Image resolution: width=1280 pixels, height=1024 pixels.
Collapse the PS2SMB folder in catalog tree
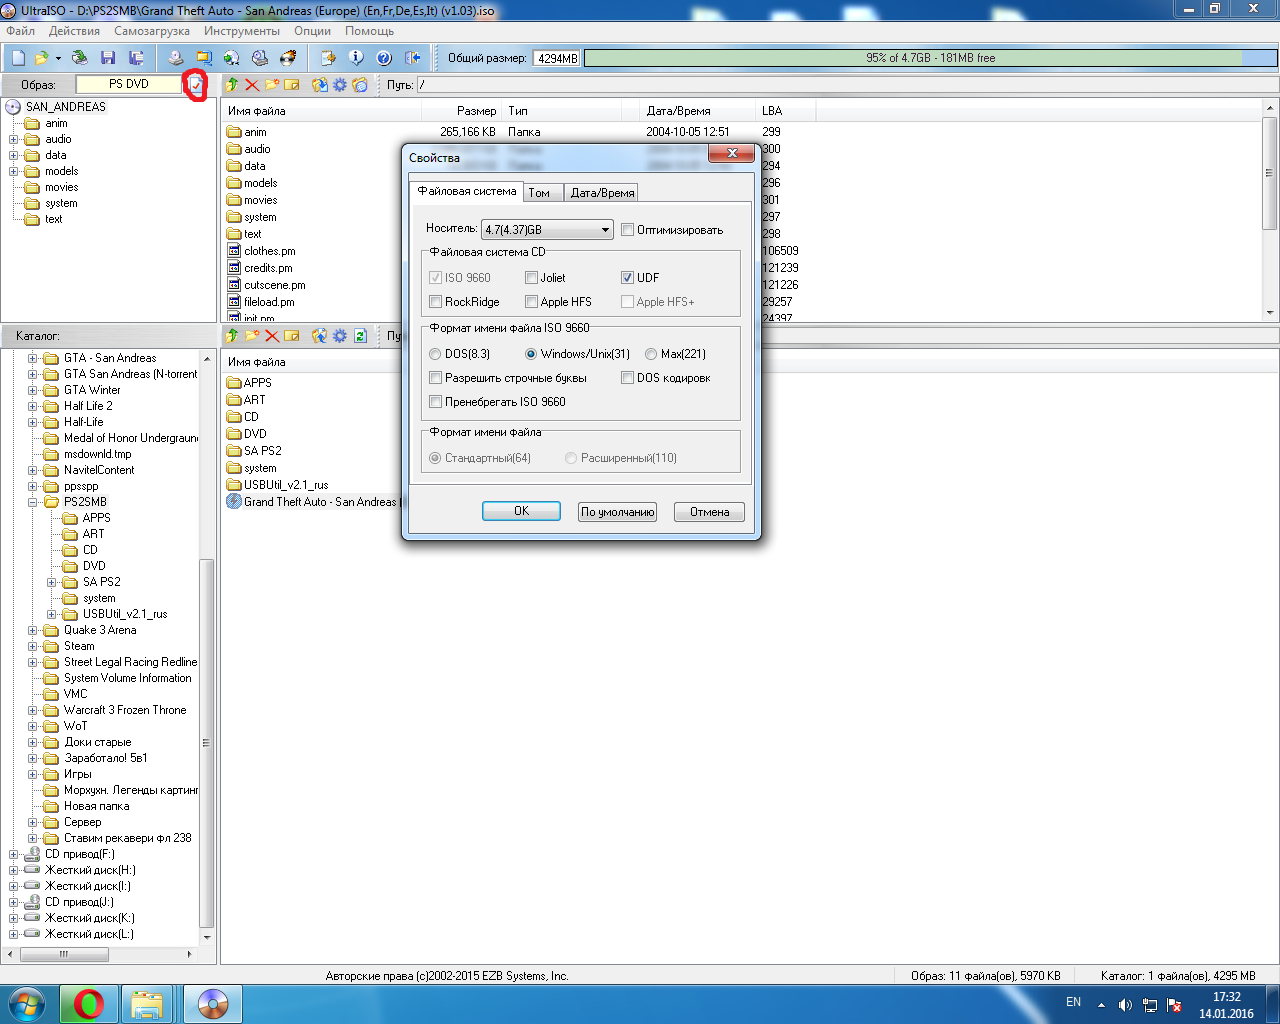pyautogui.click(x=33, y=502)
